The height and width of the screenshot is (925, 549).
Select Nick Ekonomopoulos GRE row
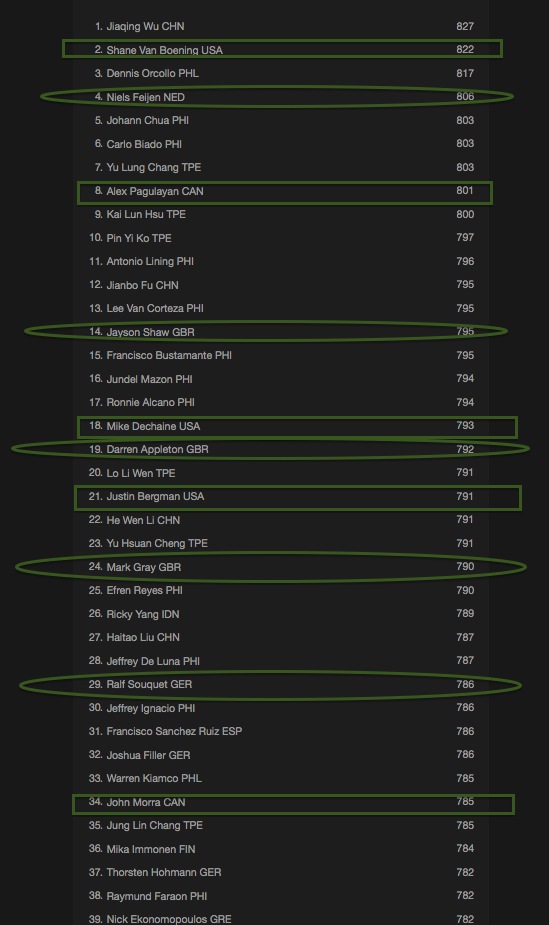tap(284, 919)
